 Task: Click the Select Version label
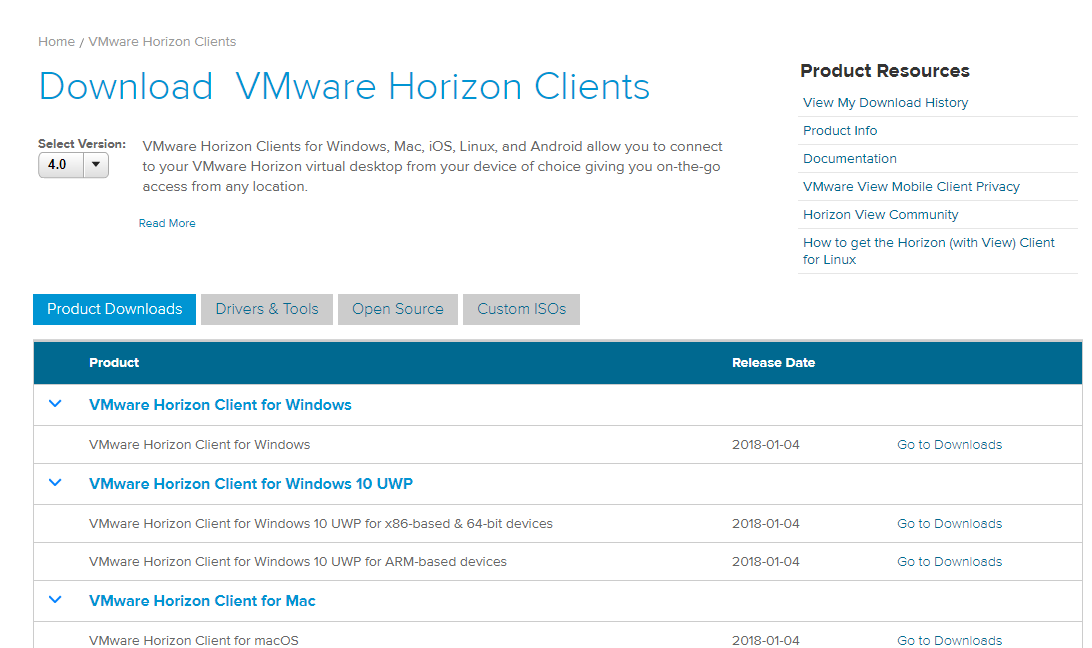(x=82, y=144)
